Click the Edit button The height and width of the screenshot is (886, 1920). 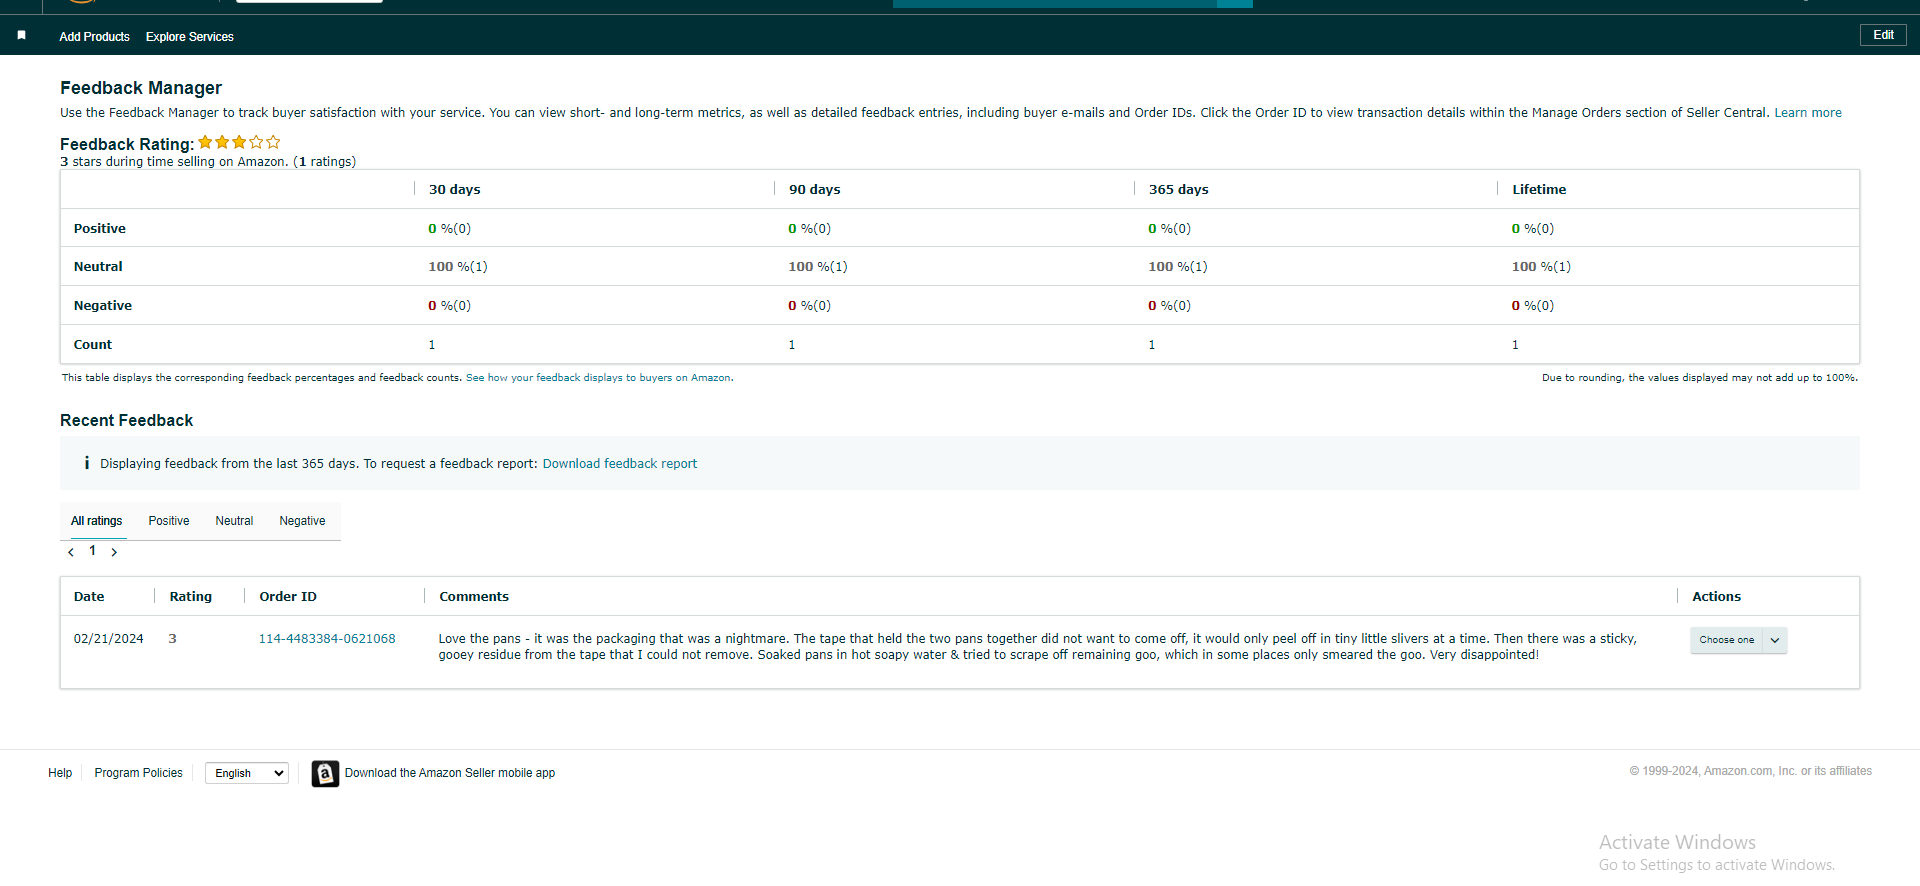[x=1883, y=35]
